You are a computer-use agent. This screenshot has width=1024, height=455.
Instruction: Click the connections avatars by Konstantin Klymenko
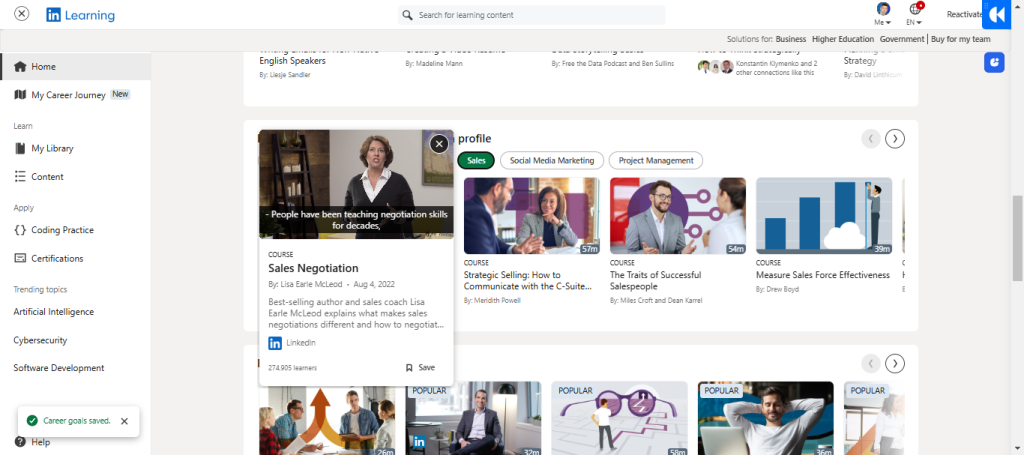point(716,67)
